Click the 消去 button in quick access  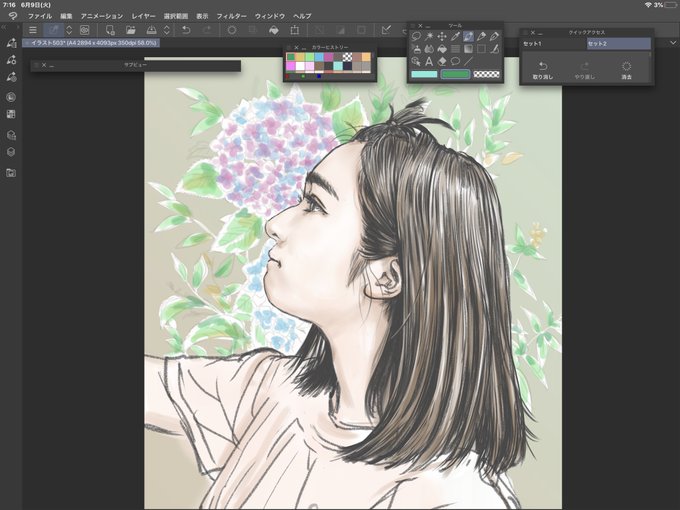pos(626,70)
